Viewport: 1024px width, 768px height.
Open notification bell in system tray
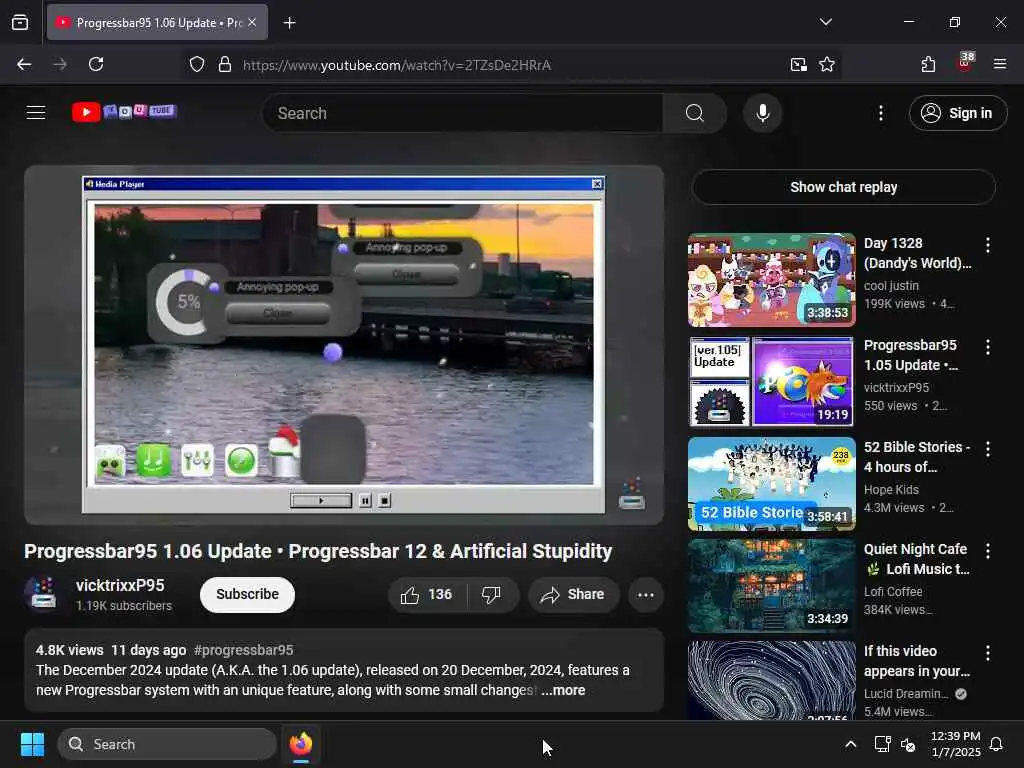(997, 744)
